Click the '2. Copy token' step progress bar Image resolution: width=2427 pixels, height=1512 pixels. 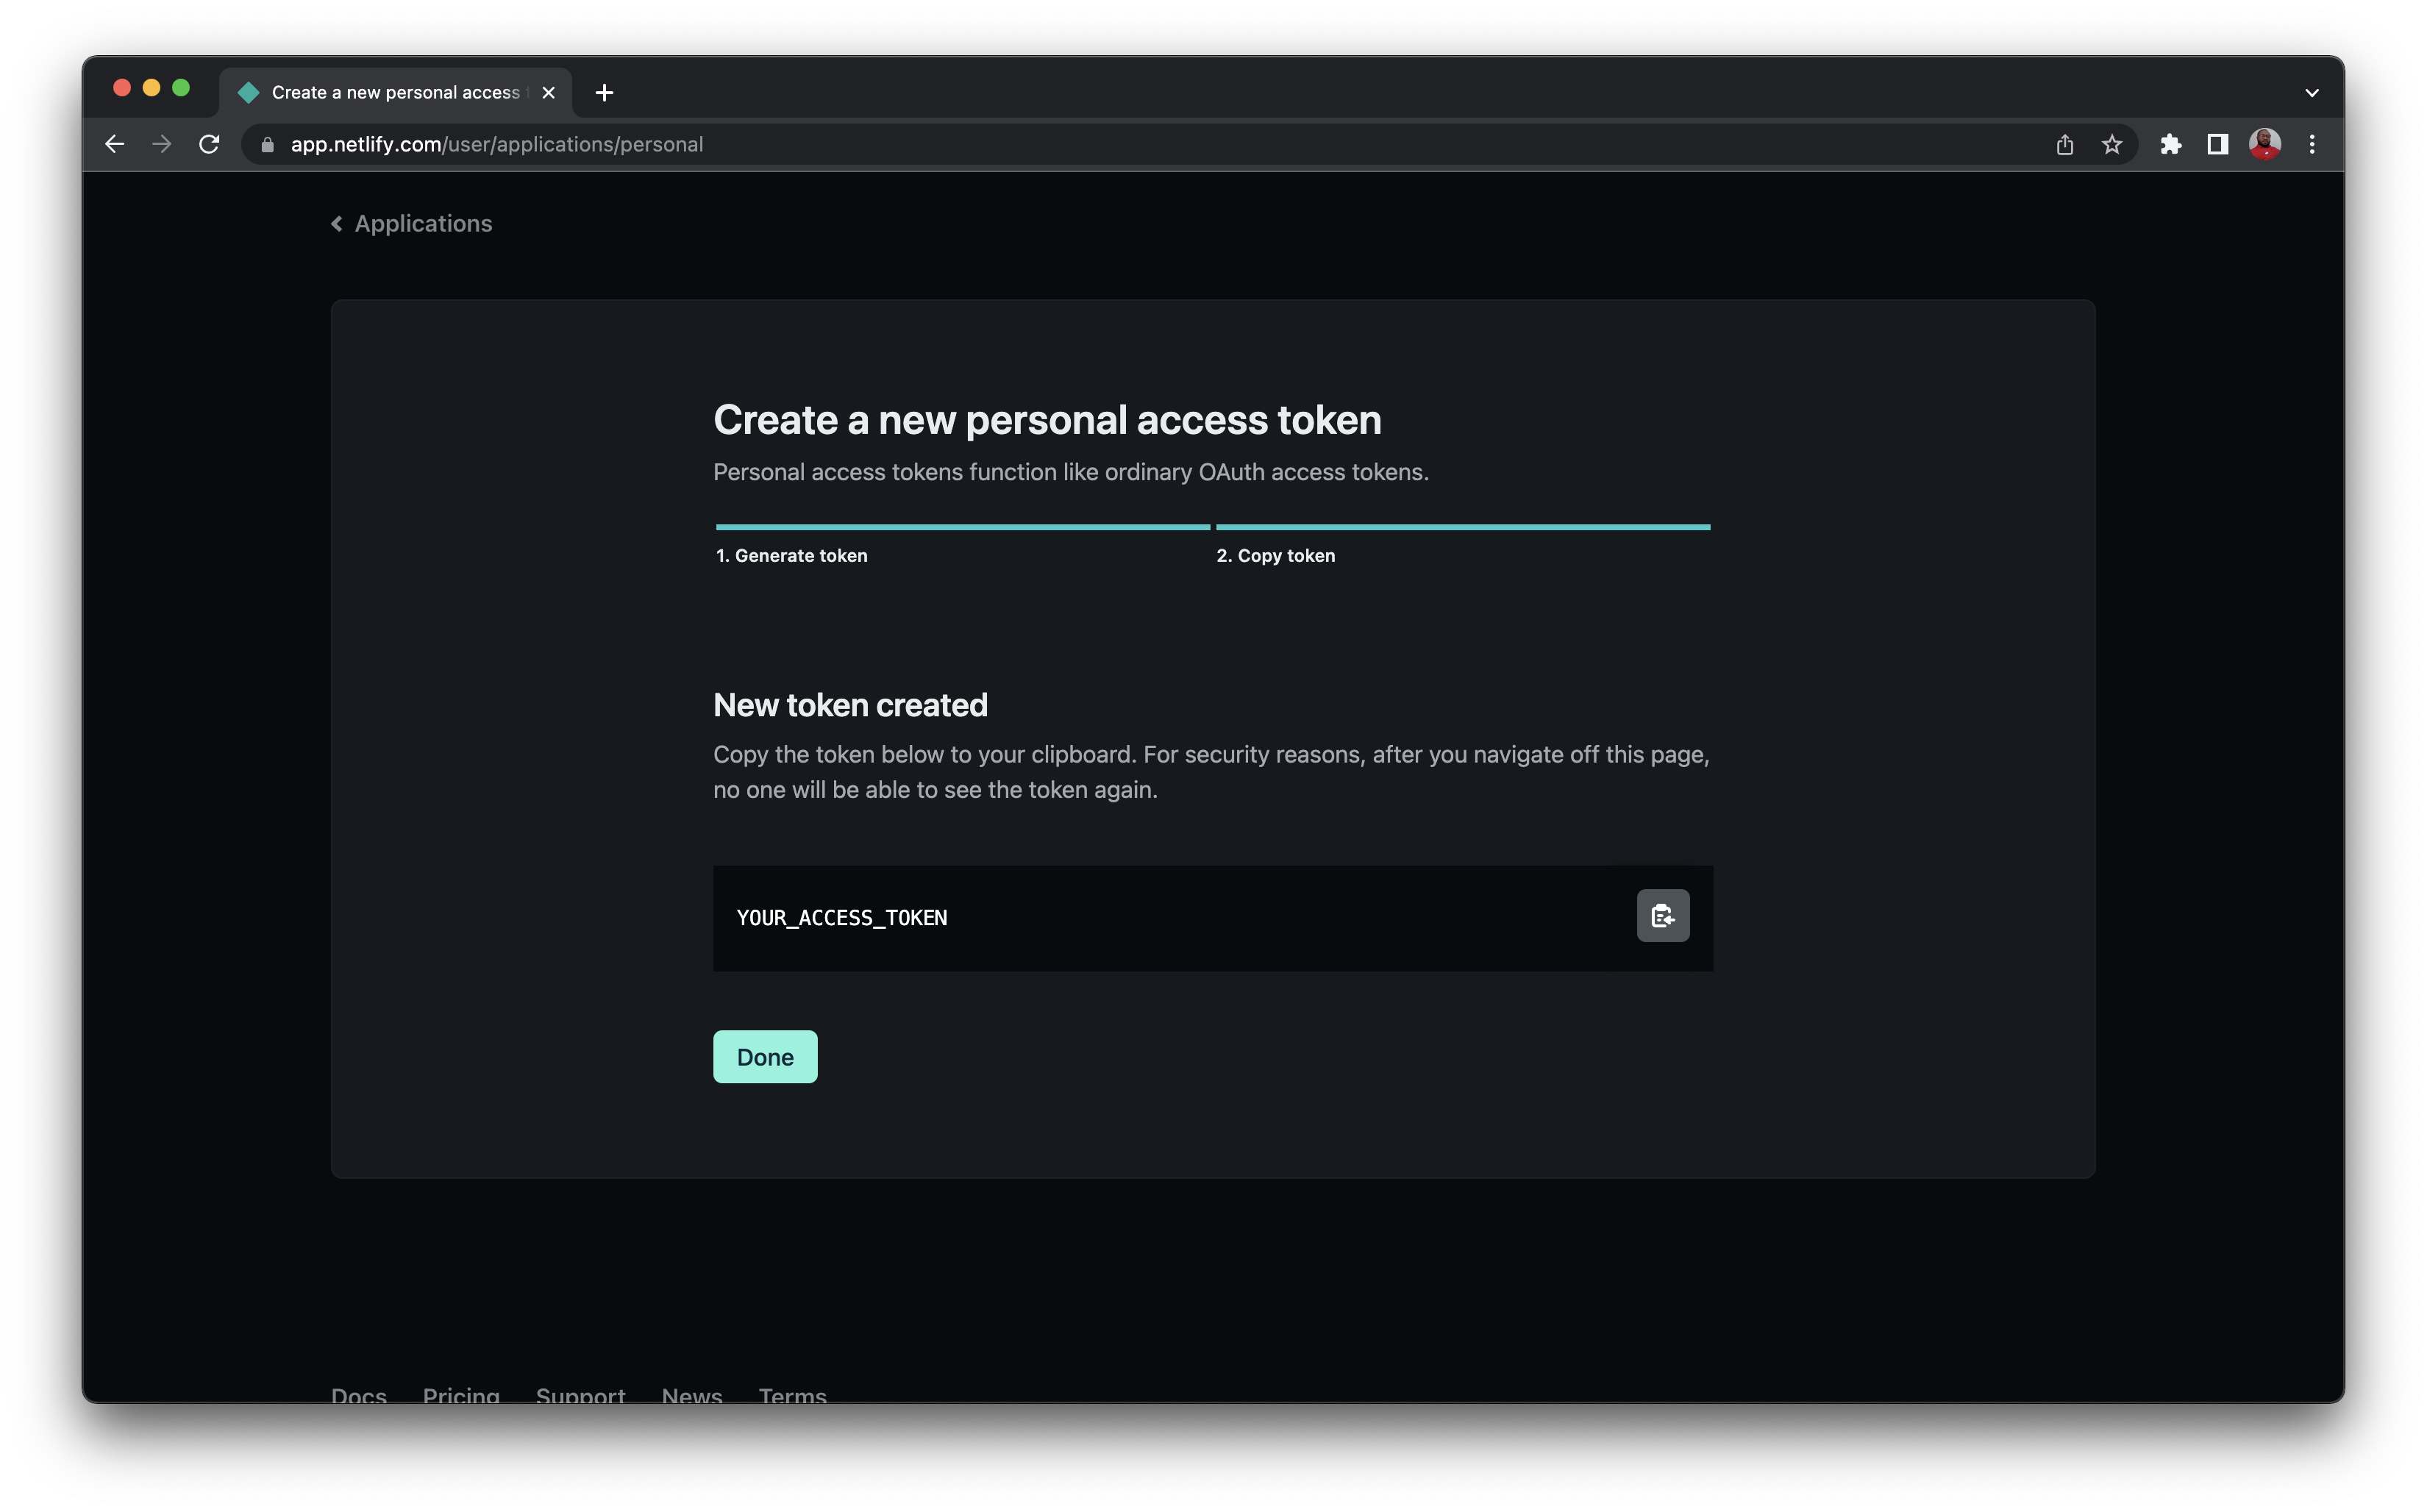pyautogui.click(x=1463, y=527)
